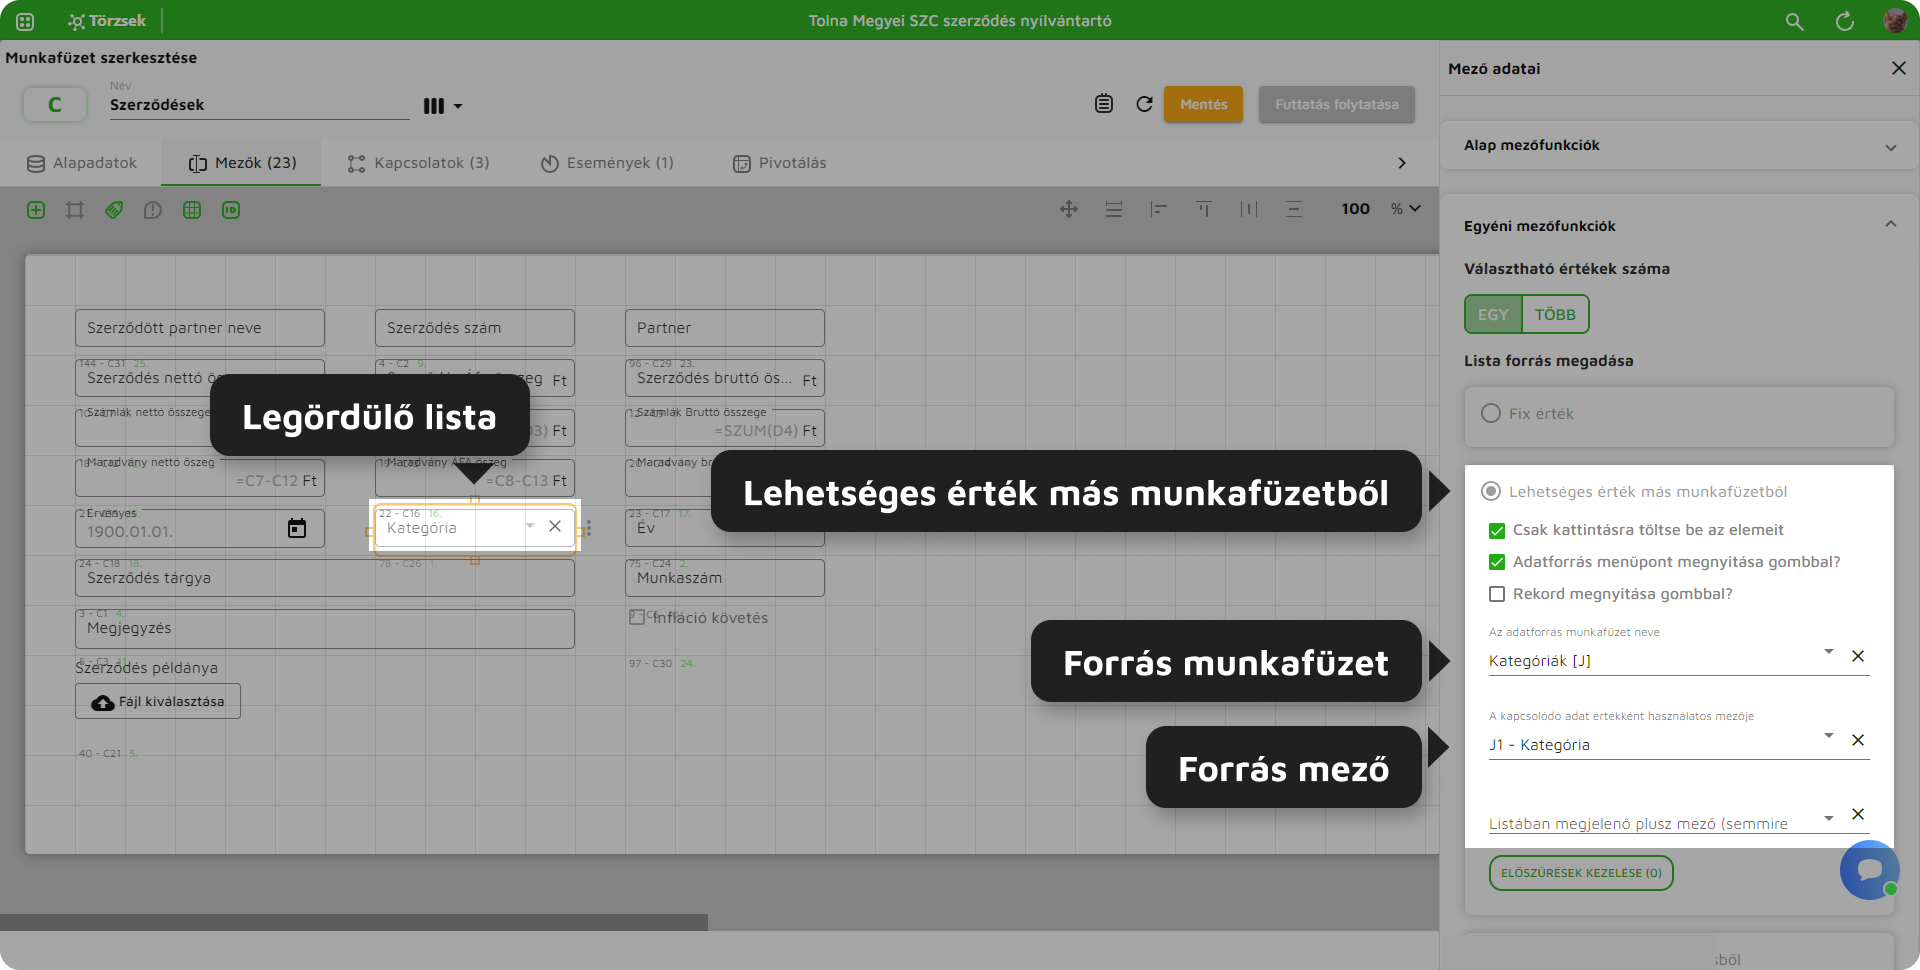Click the refresh icon in top bar
This screenshot has width=1920, height=970.
(1845, 21)
